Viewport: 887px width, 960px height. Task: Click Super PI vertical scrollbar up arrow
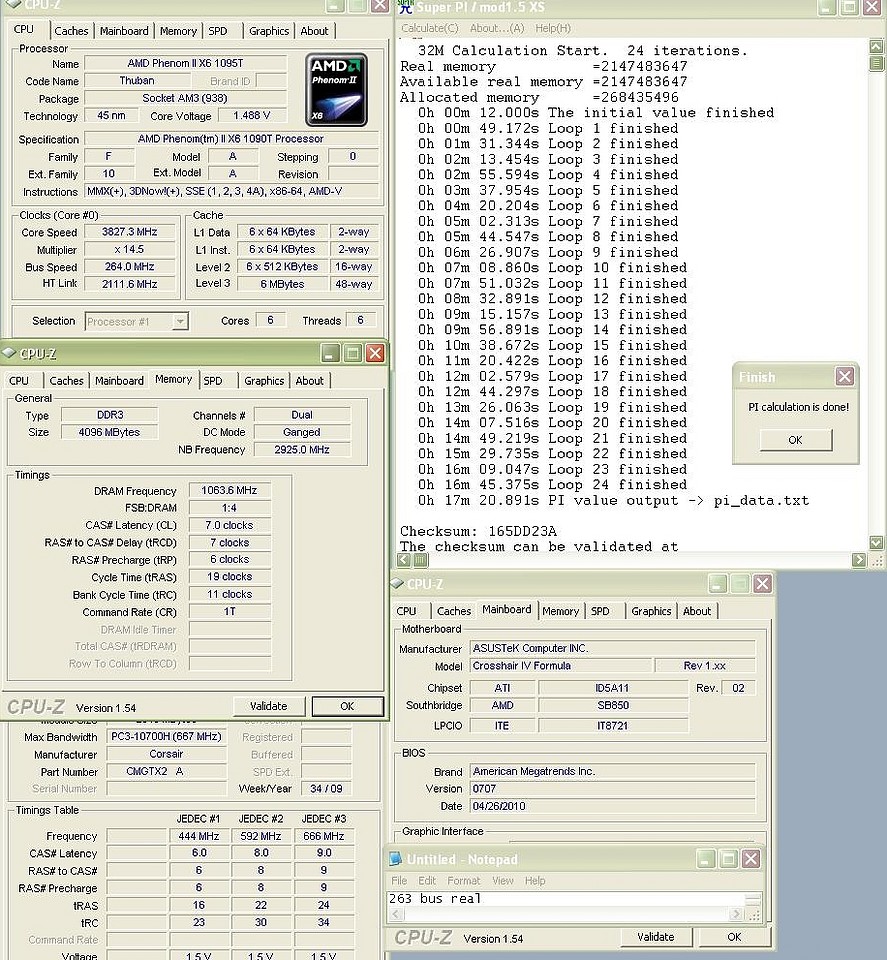click(876, 46)
